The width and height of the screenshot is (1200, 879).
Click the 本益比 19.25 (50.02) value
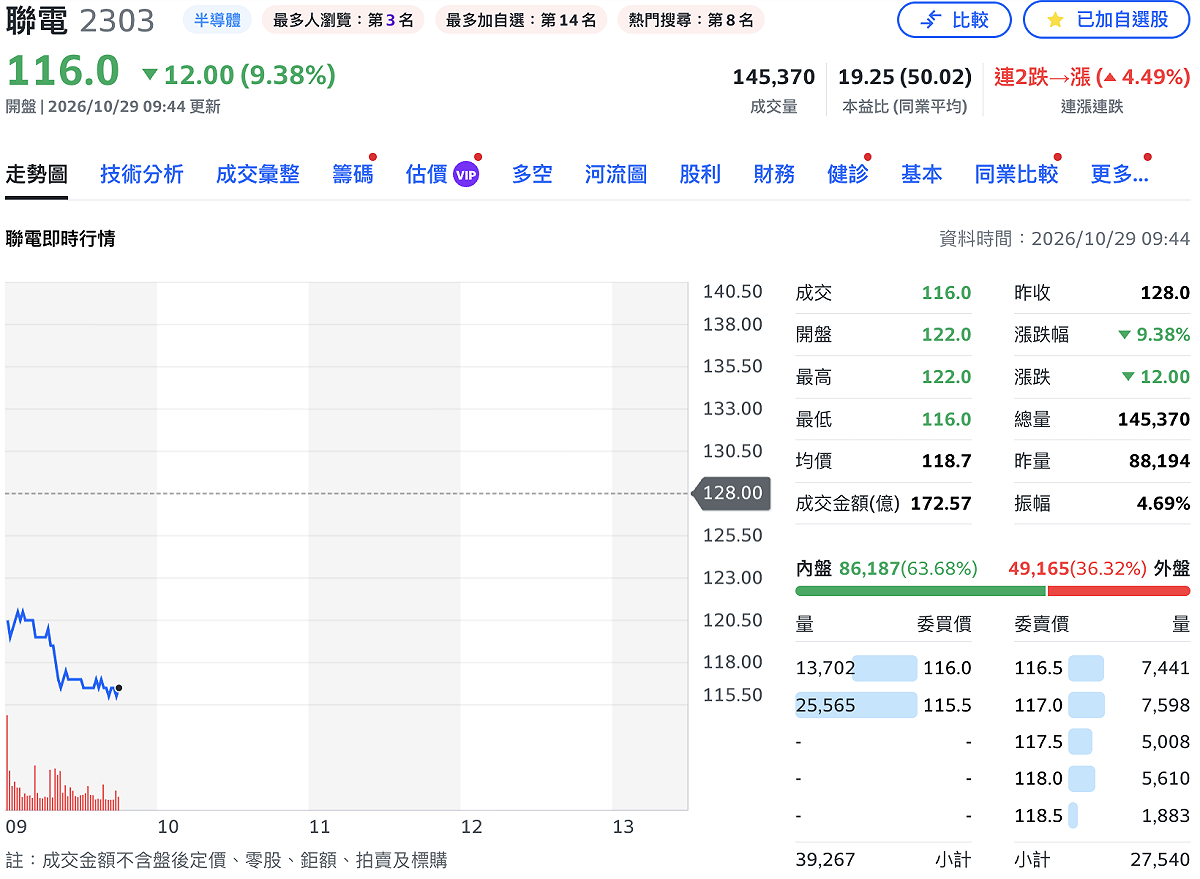[905, 77]
